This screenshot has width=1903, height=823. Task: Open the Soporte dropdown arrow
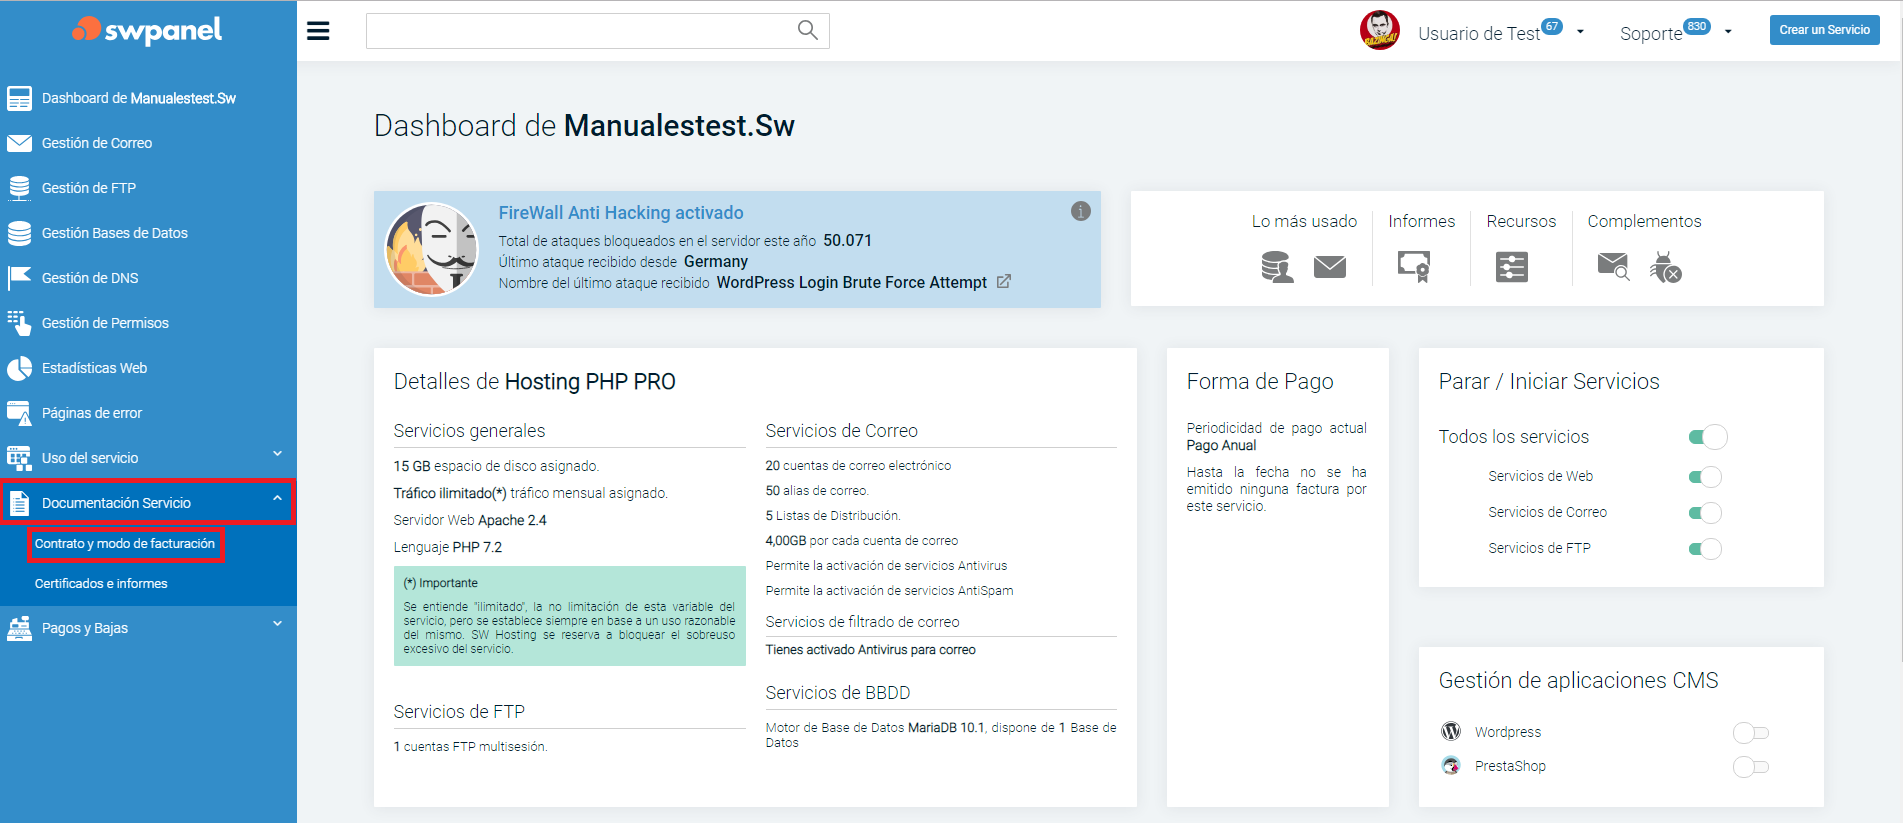click(x=1728, y=32)
